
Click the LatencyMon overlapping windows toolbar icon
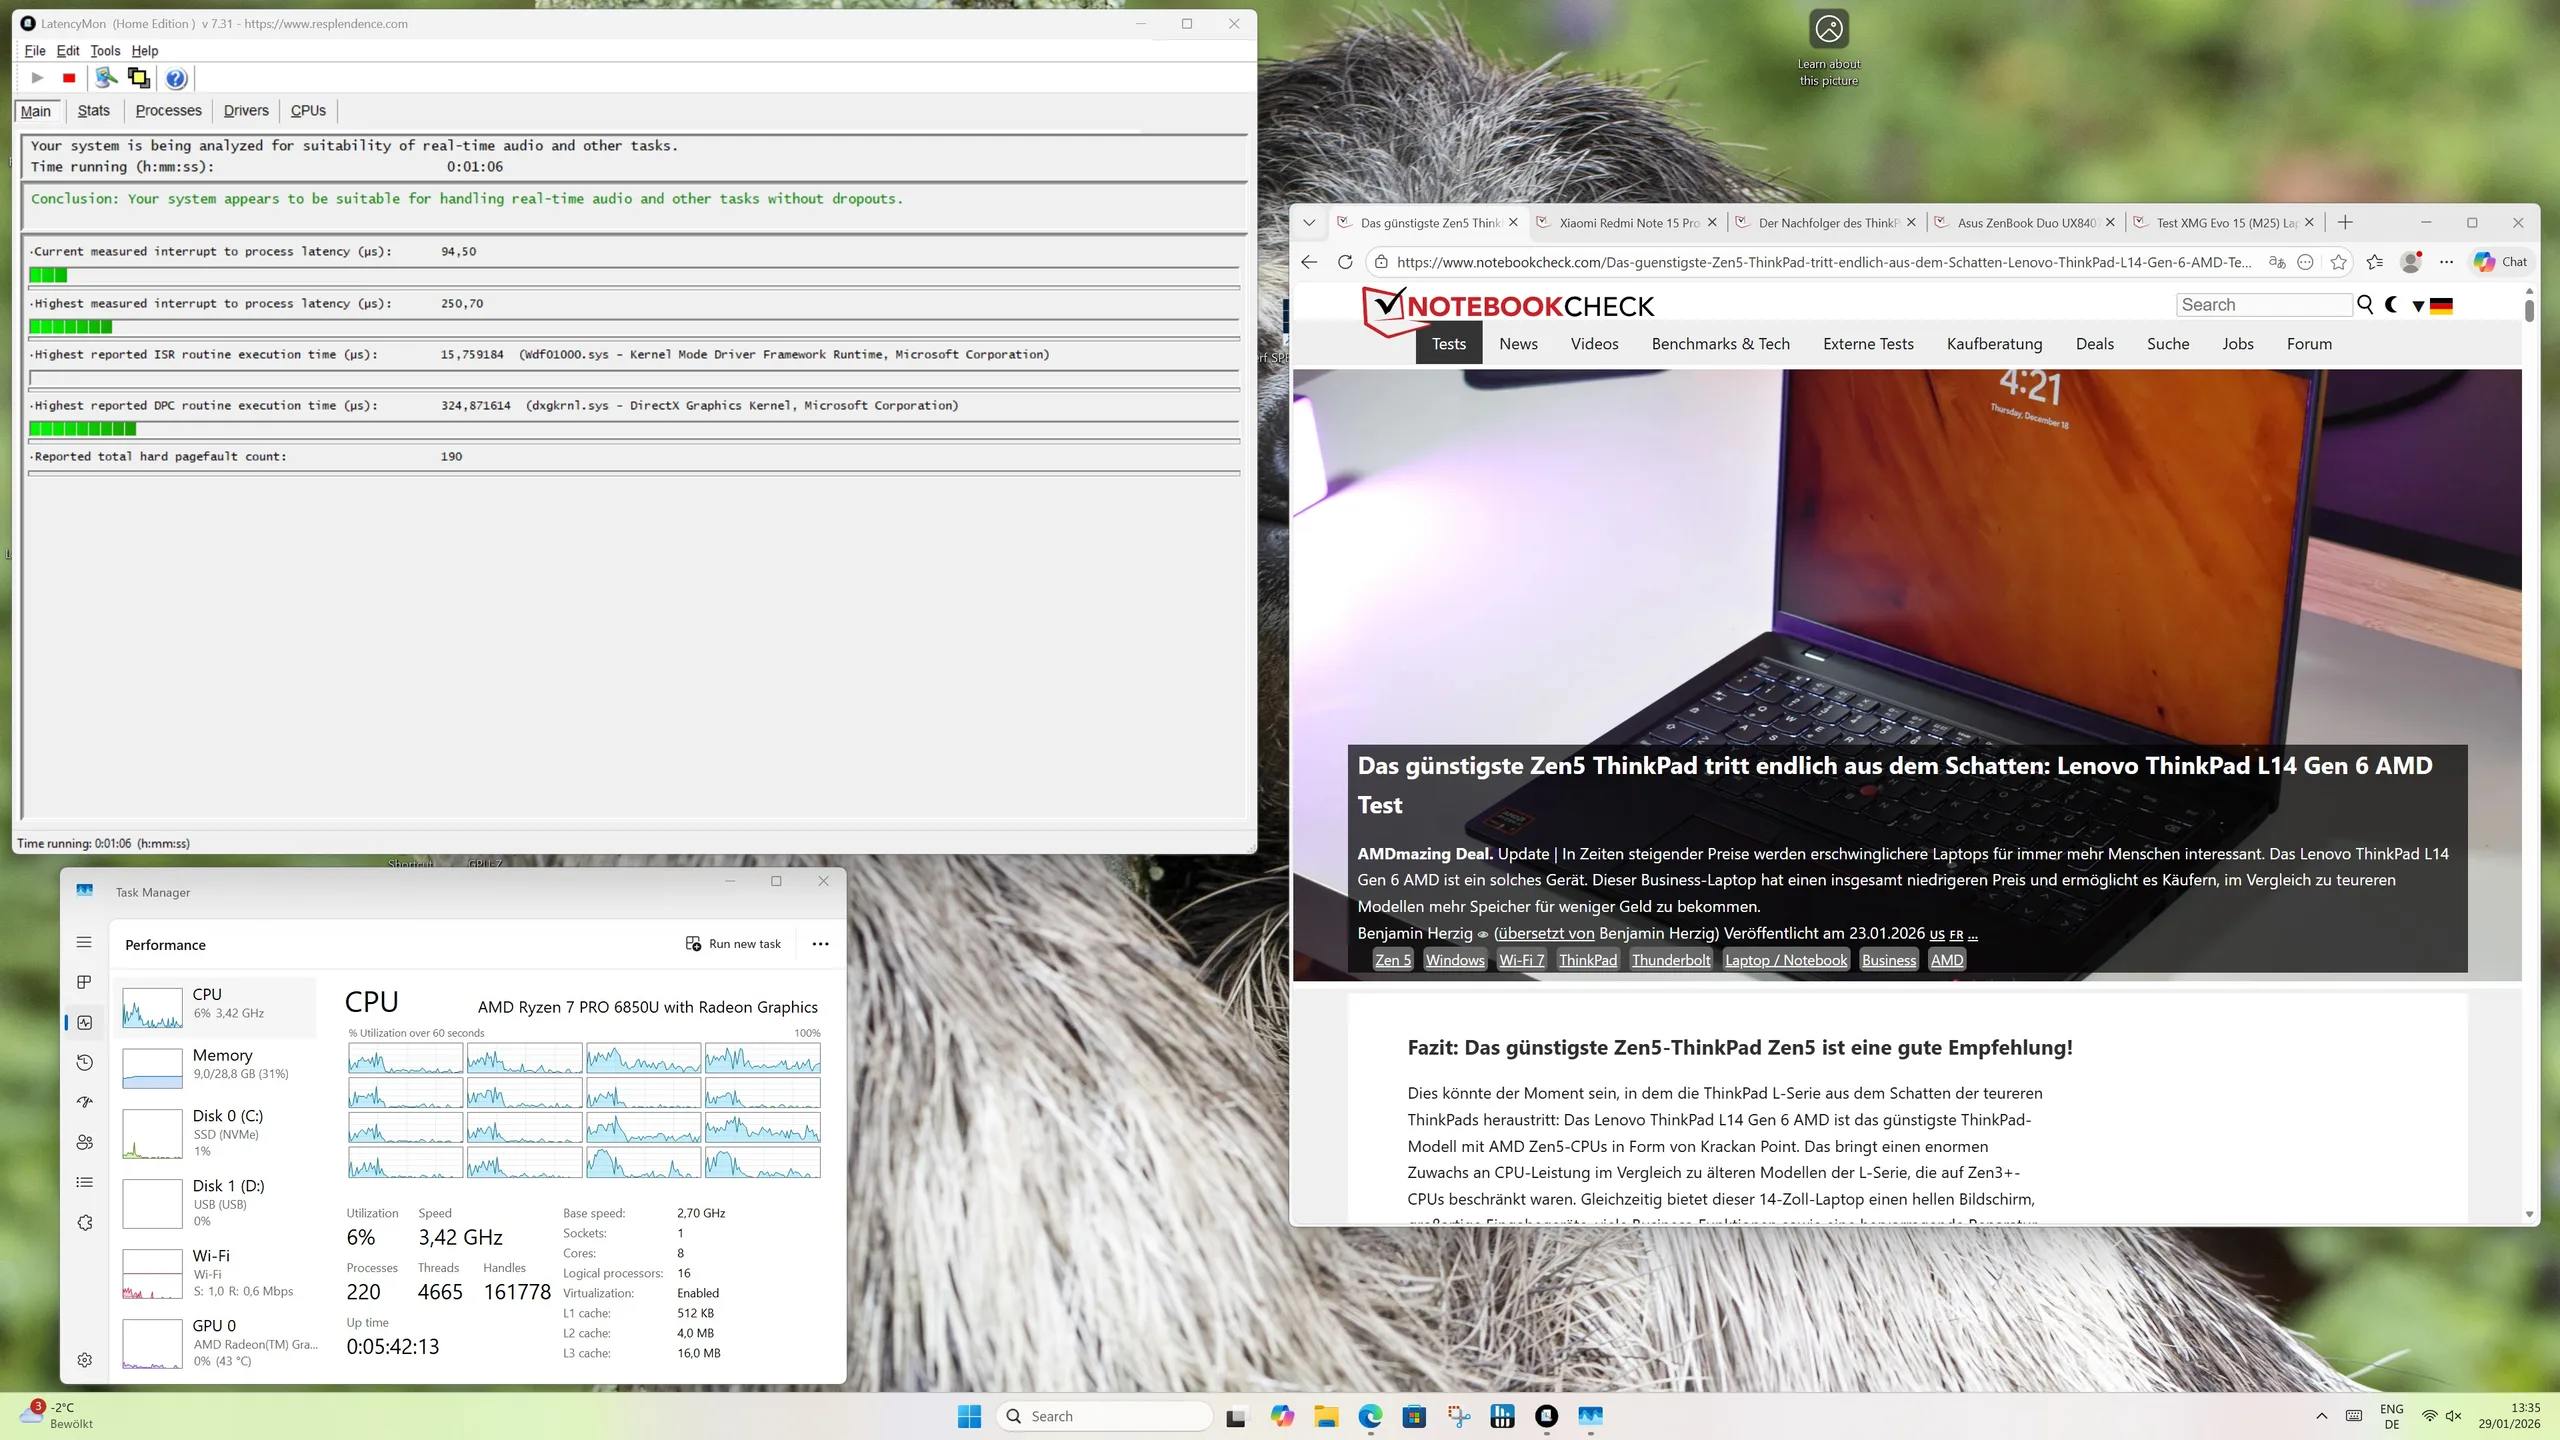tap(139, 78)
